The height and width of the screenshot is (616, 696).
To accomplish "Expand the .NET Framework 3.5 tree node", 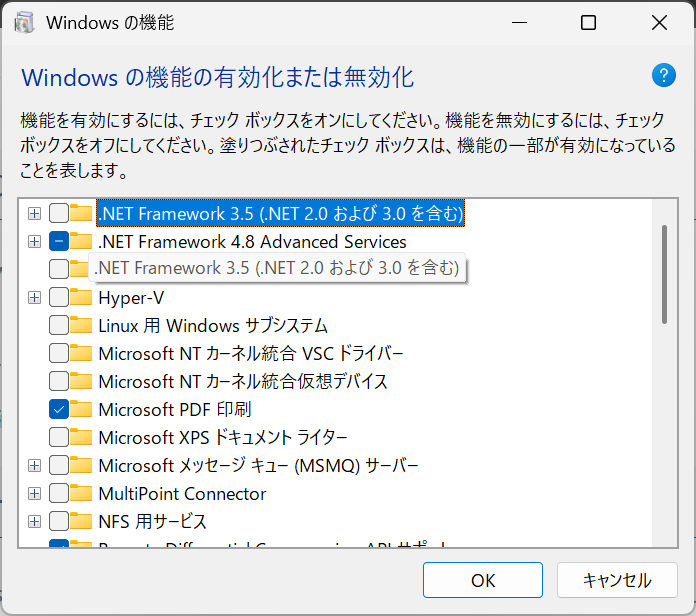I will (34, 214).
